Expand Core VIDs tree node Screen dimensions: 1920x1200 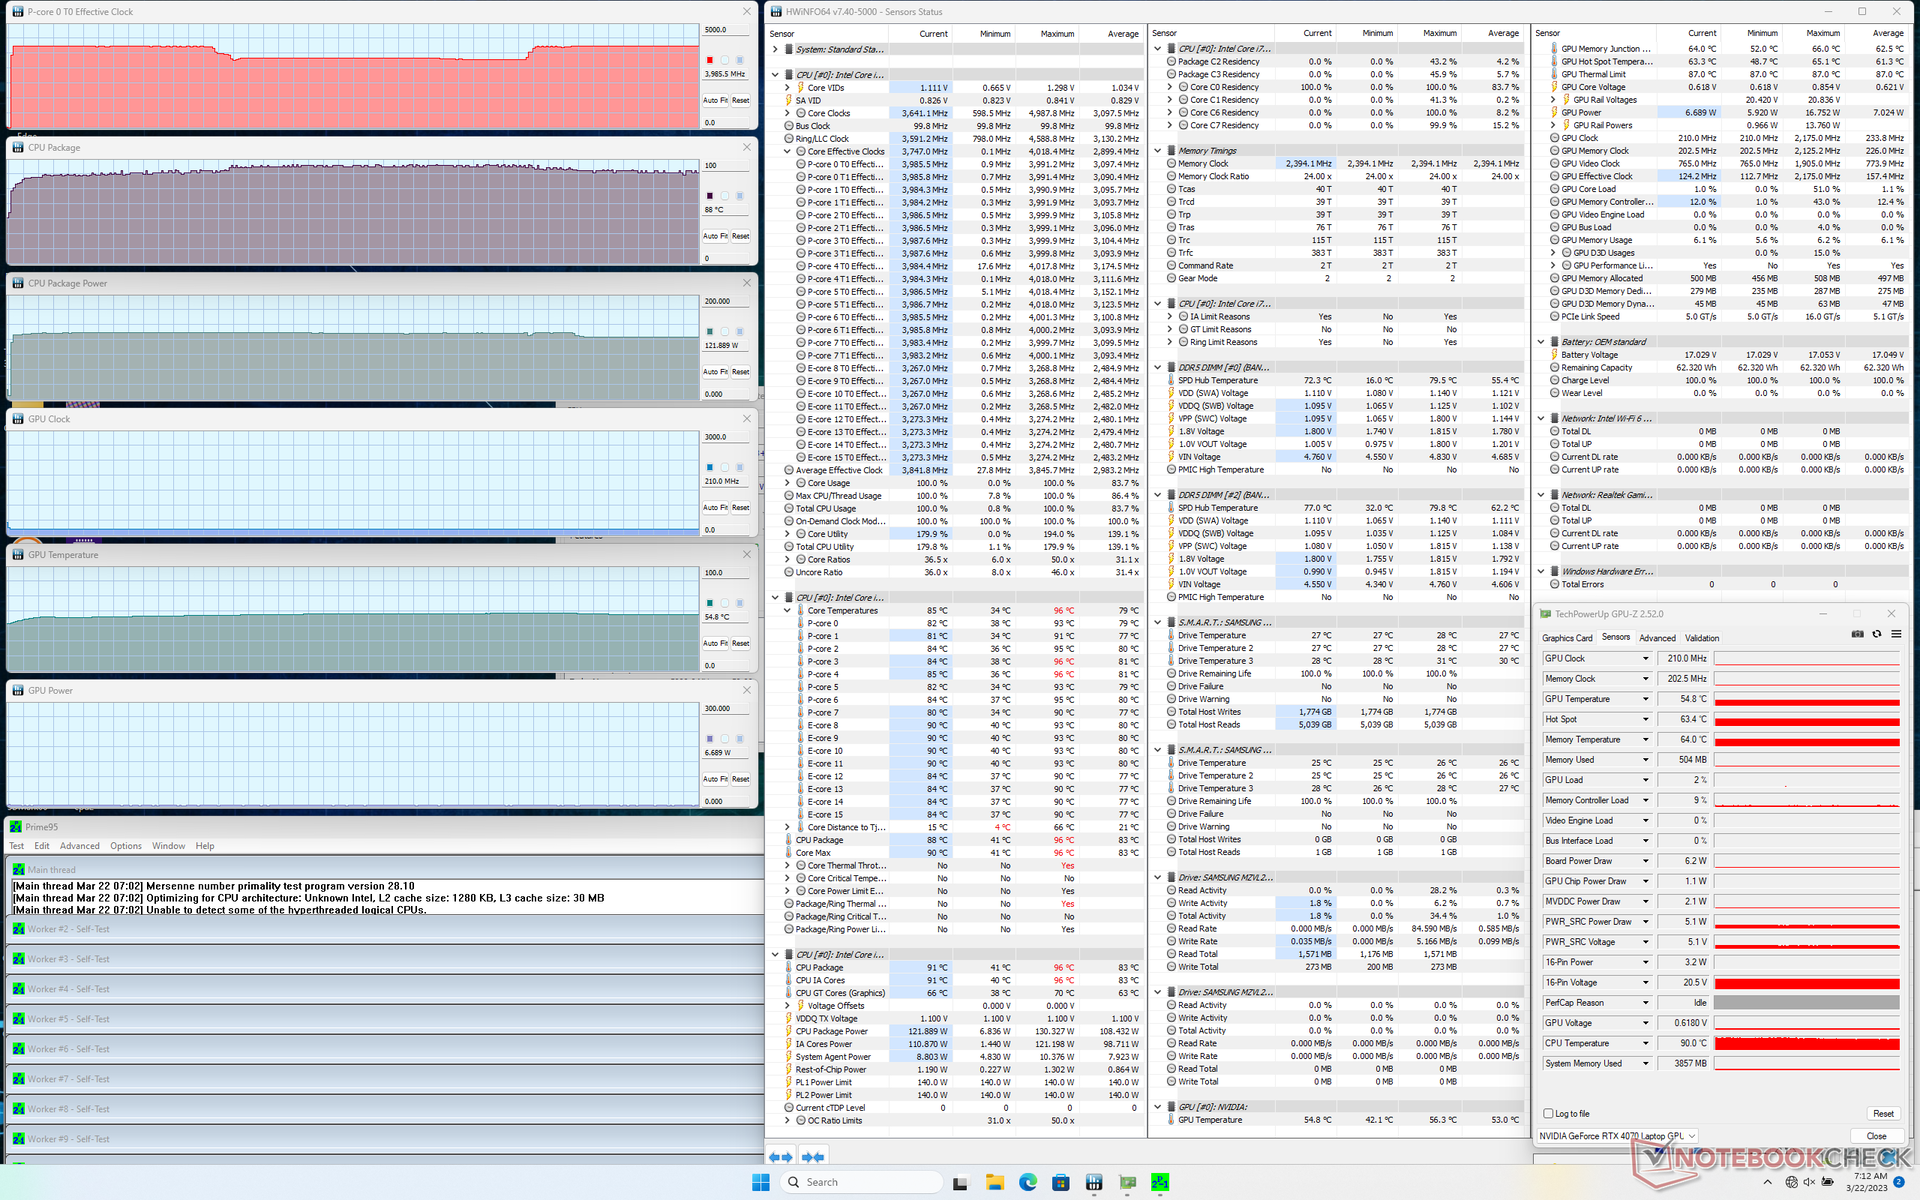click(787, 88)
